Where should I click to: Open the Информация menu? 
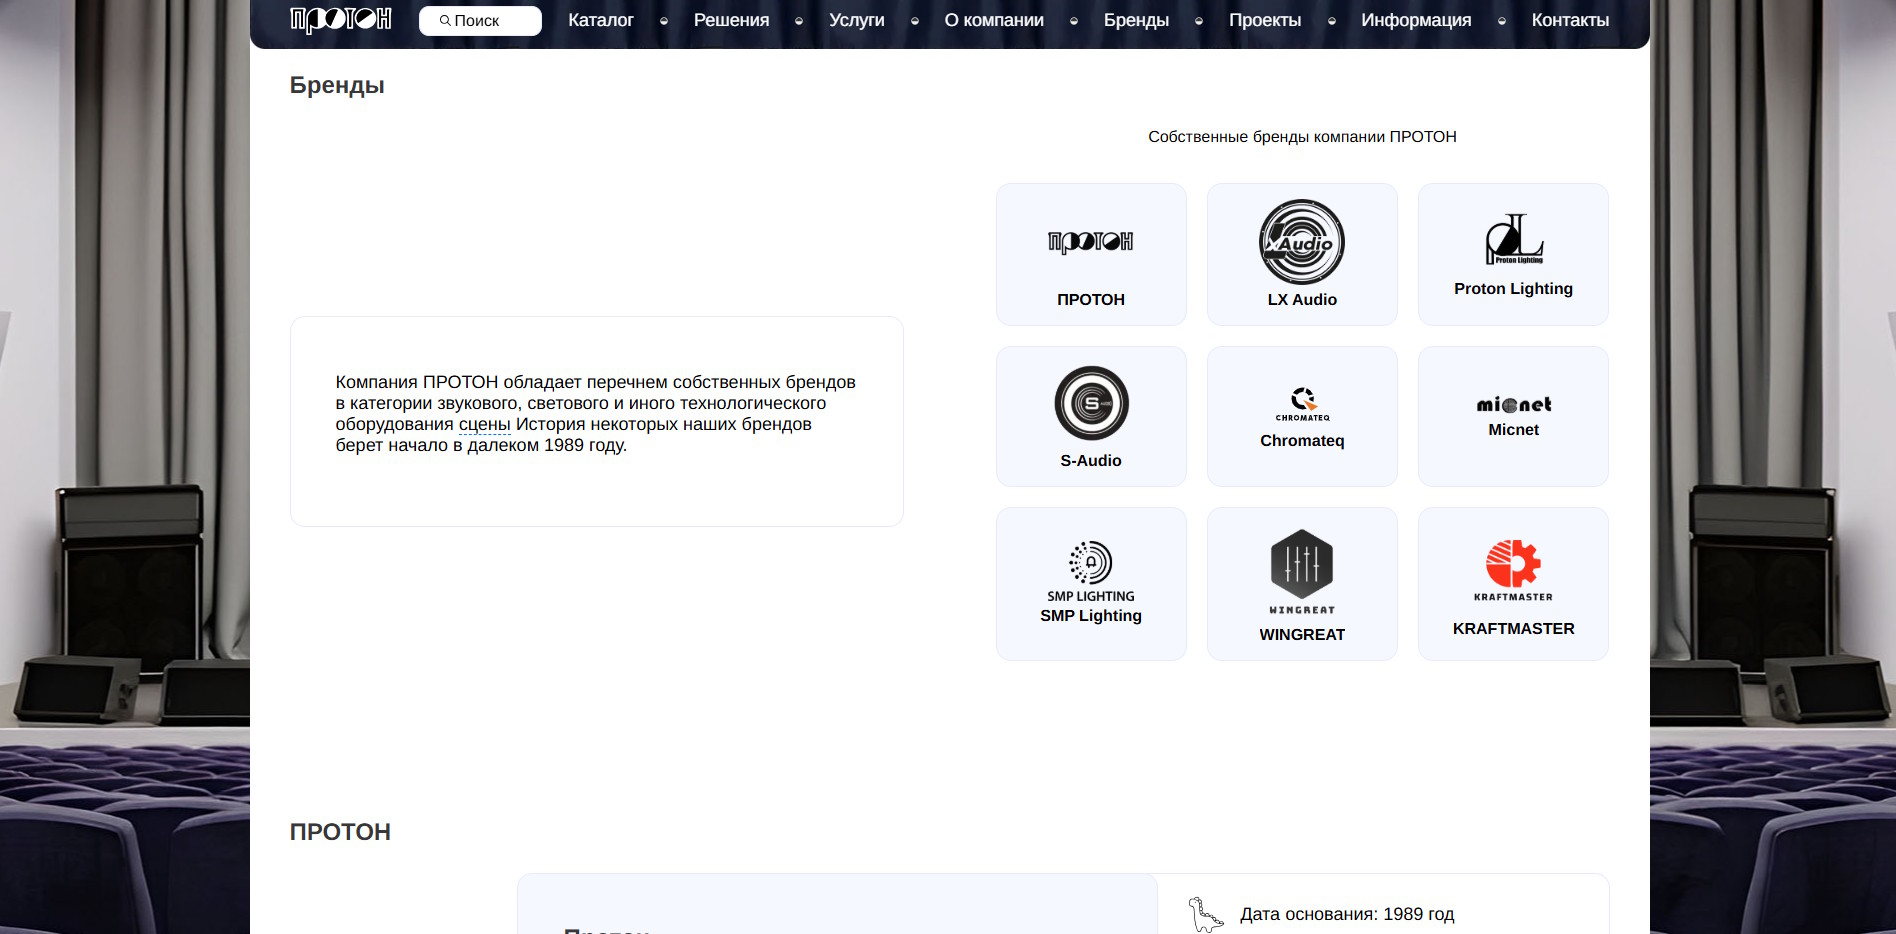click(1416, 20)
